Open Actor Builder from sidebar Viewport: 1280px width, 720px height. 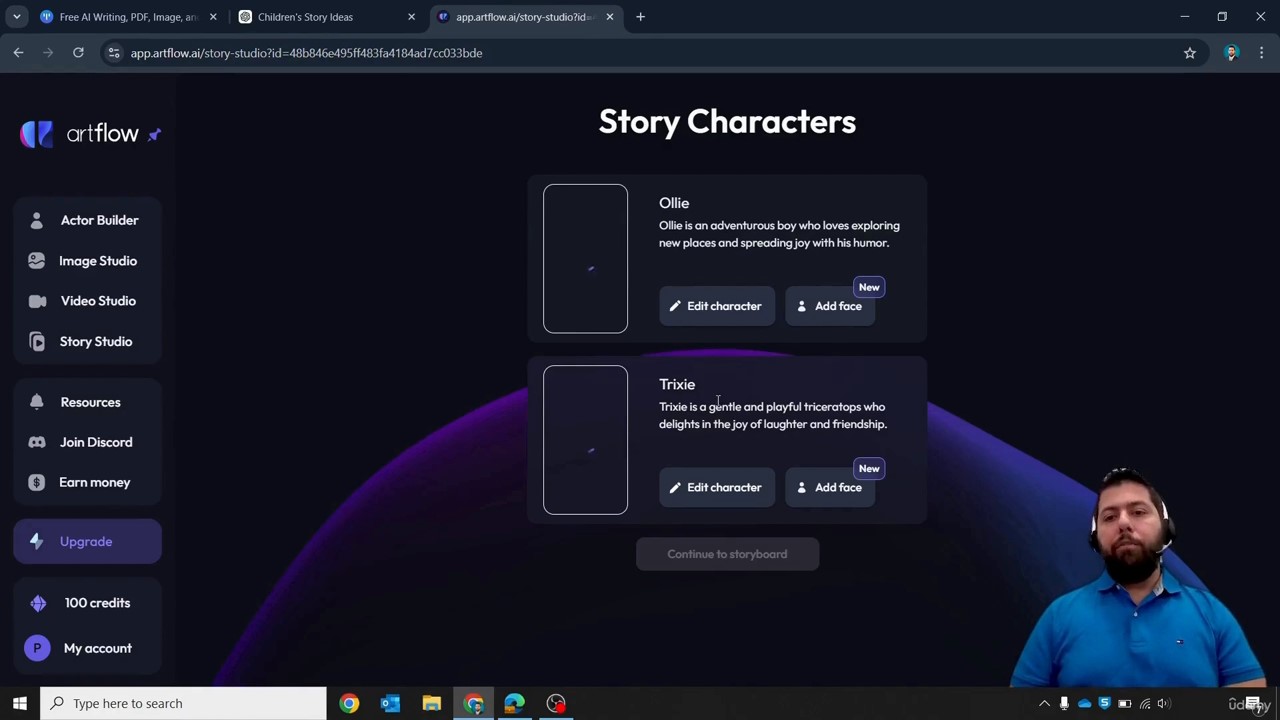pyautogui.click(x=87, y=220)
